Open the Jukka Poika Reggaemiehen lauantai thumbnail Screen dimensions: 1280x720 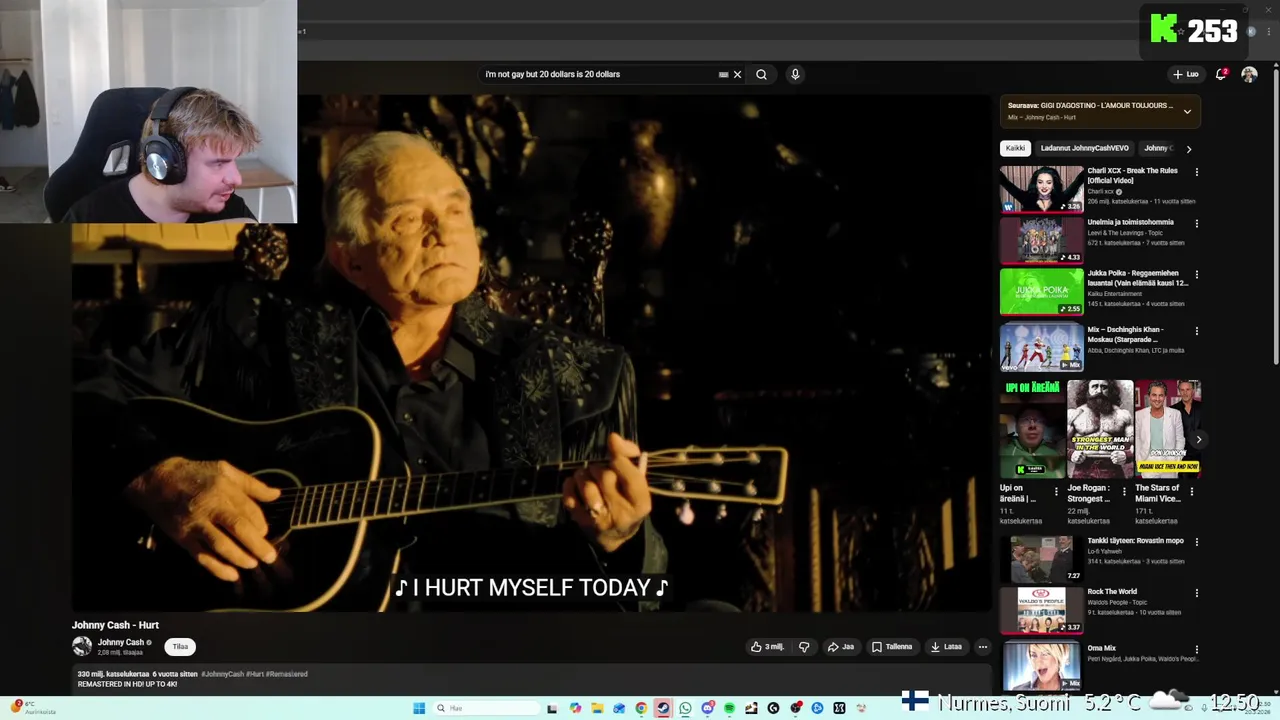[x=1041, y=291]
